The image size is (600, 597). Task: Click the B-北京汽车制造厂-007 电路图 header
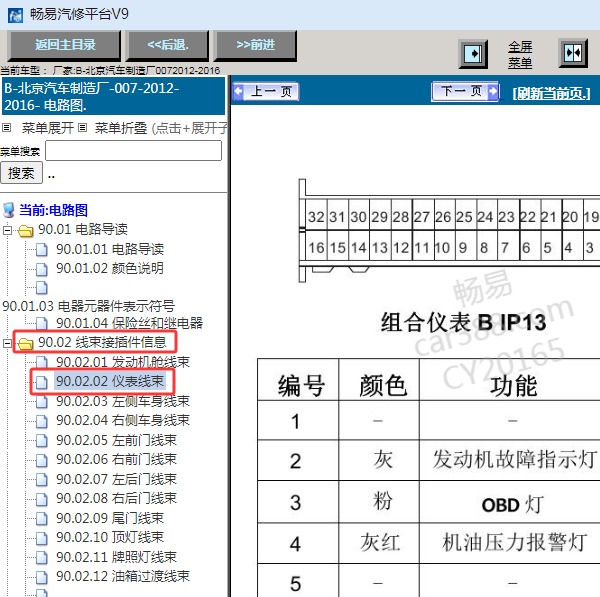point(113,96)
